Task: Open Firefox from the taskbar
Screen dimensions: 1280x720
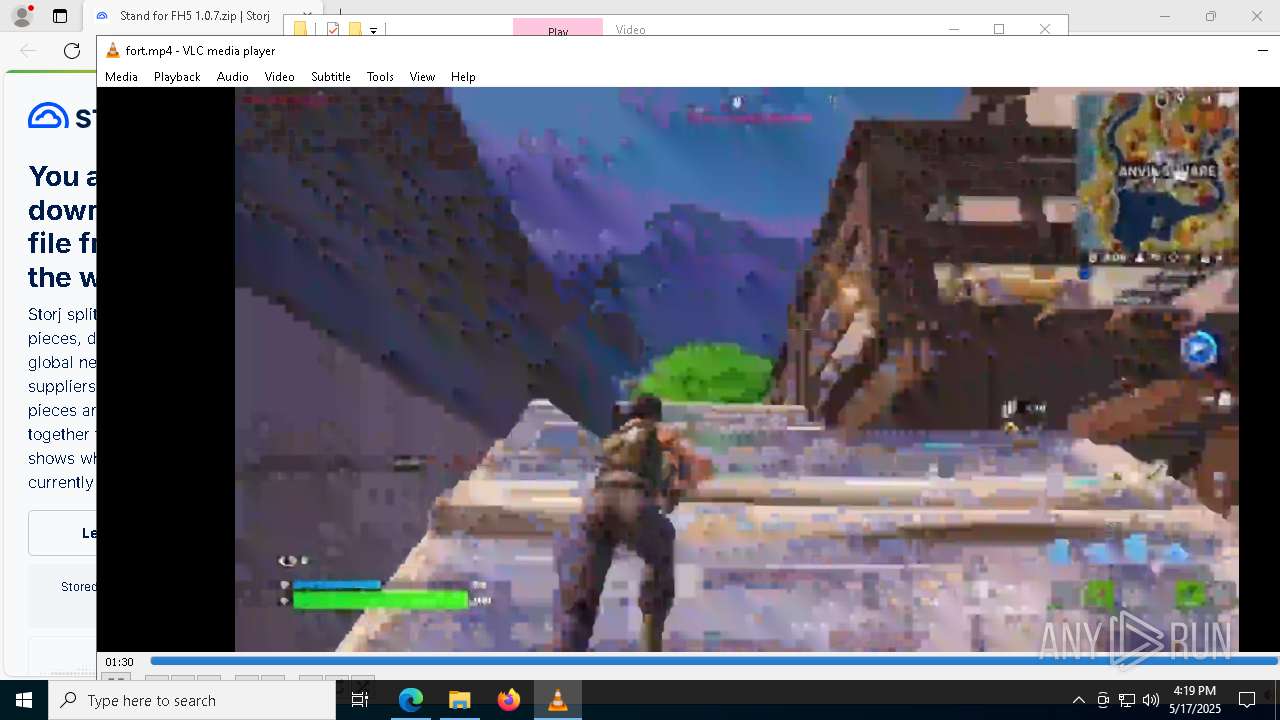Action: [x=508, y=700]
